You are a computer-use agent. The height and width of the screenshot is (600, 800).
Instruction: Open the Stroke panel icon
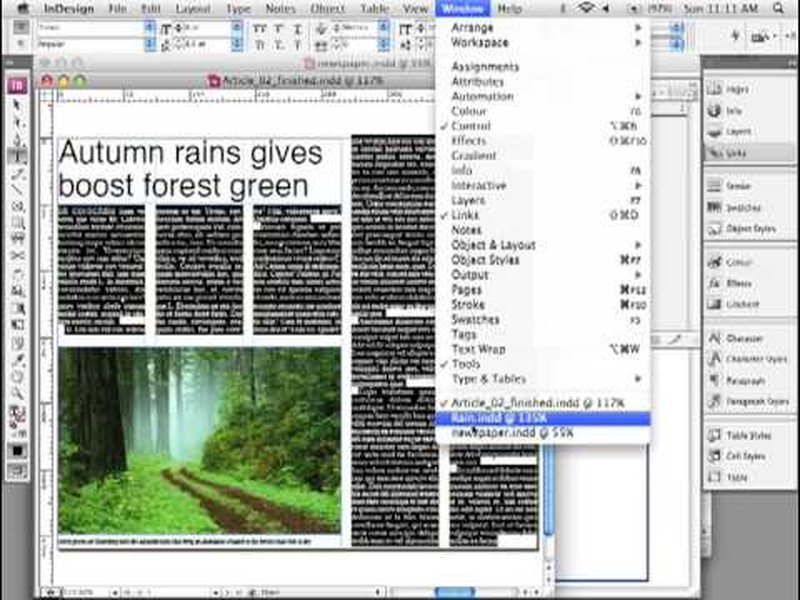point(715,186)
